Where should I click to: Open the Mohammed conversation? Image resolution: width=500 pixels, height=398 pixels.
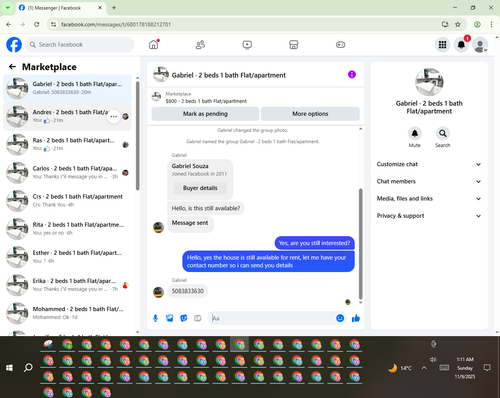[x=67, y=313]
